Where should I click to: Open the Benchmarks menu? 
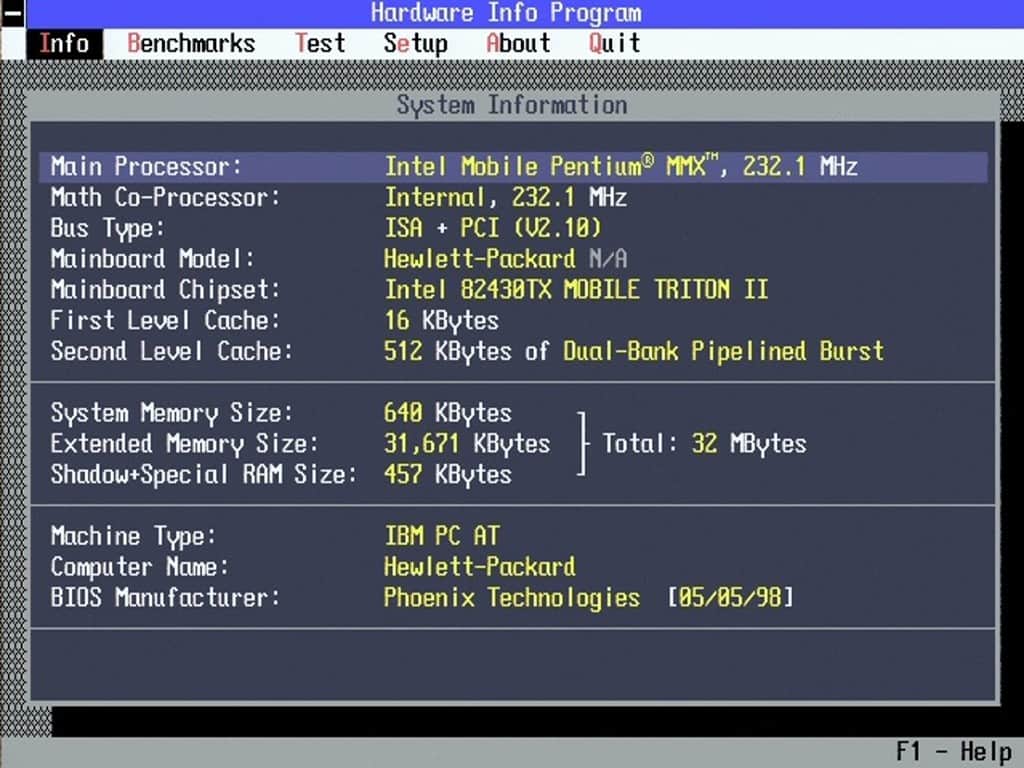(191, 44)
